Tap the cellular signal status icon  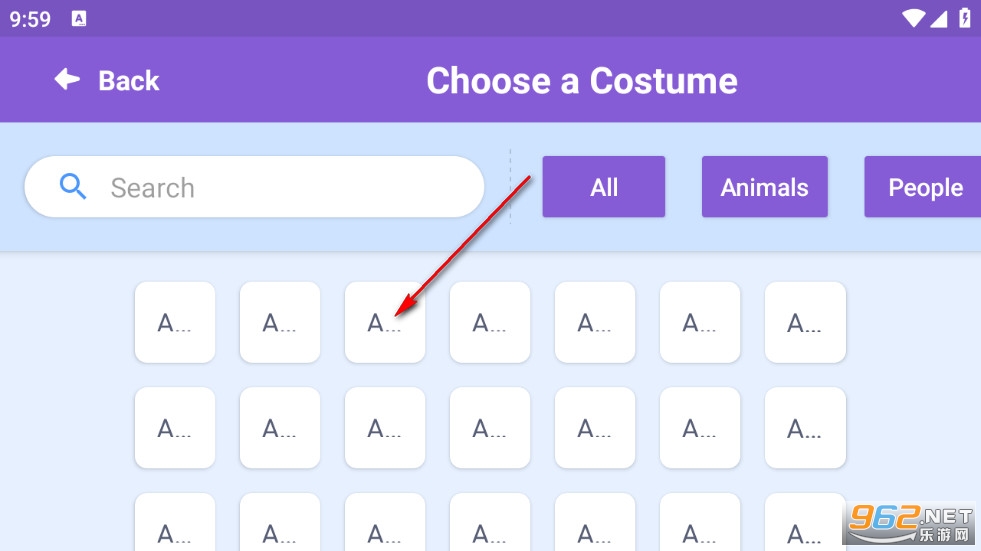pyautogui.click(x=938, y=18)
